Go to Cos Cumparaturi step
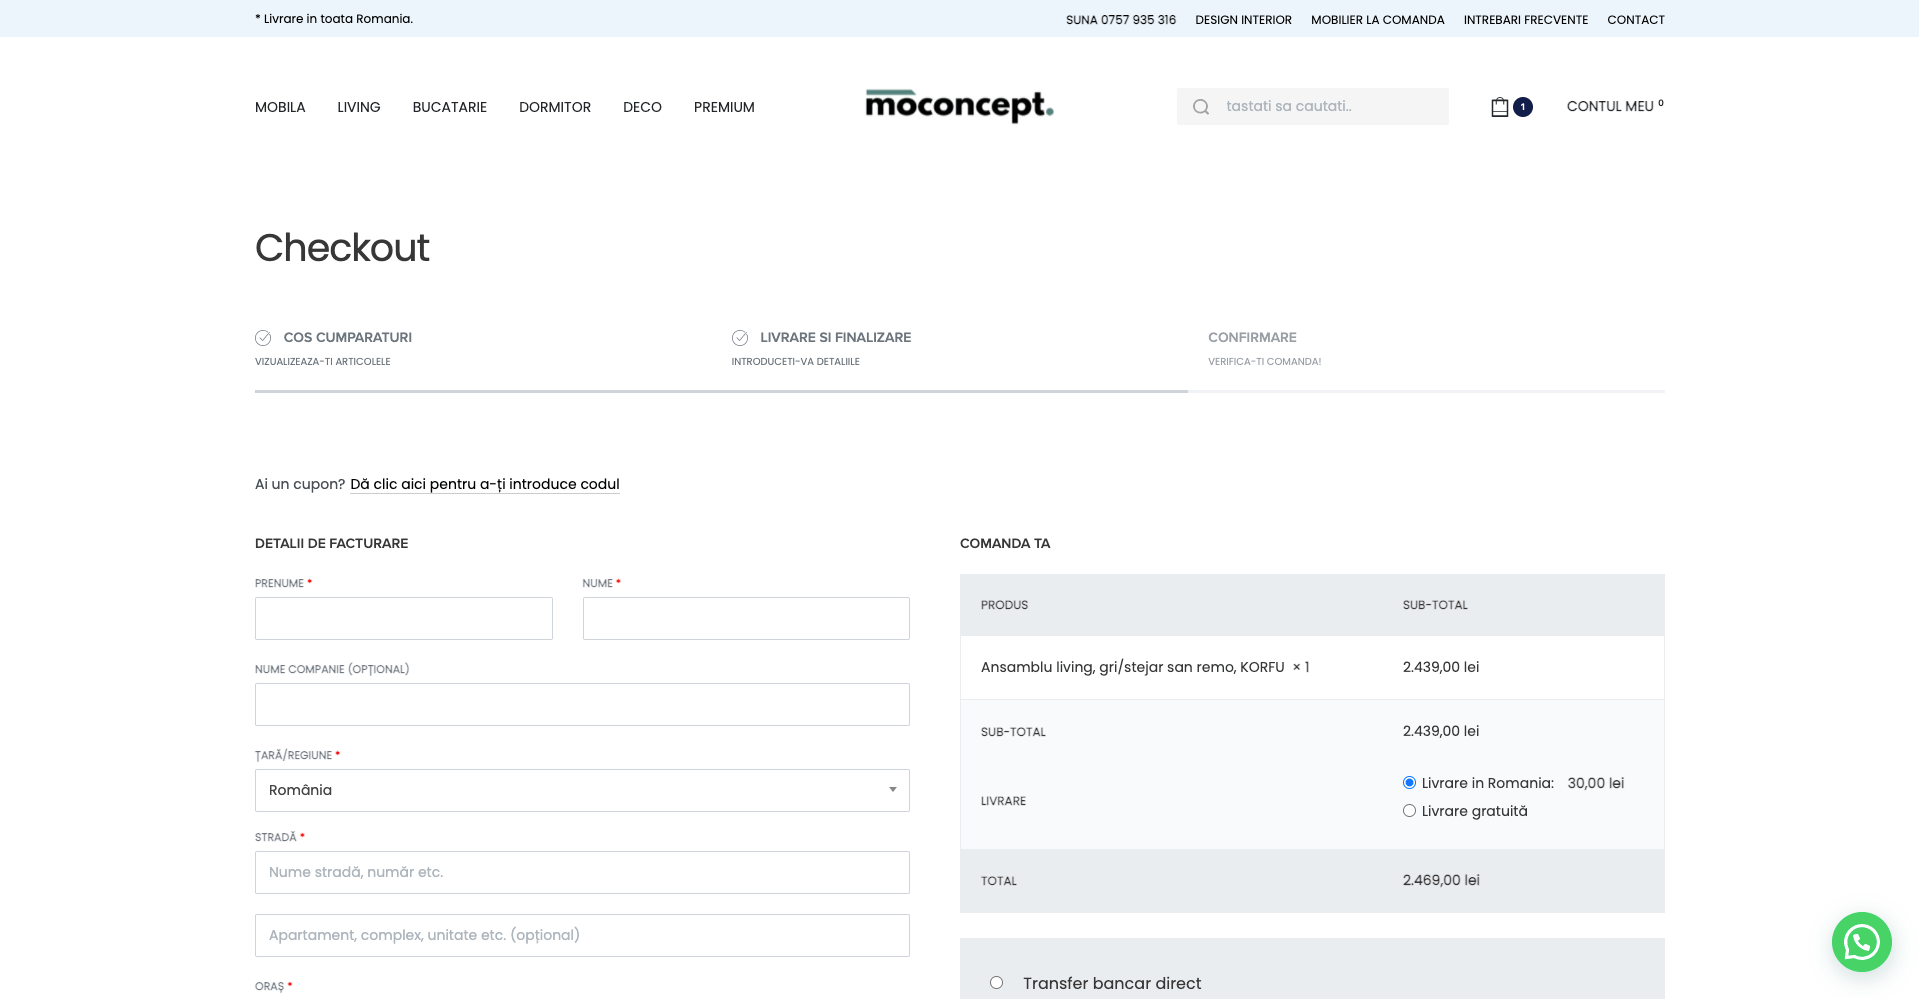The image size is (1919, 999). pos(348,338)
